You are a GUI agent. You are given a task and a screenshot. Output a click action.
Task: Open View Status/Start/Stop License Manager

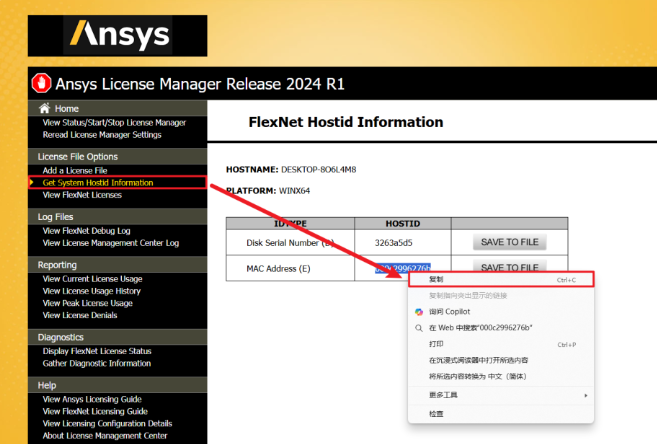tap(114, 123)
